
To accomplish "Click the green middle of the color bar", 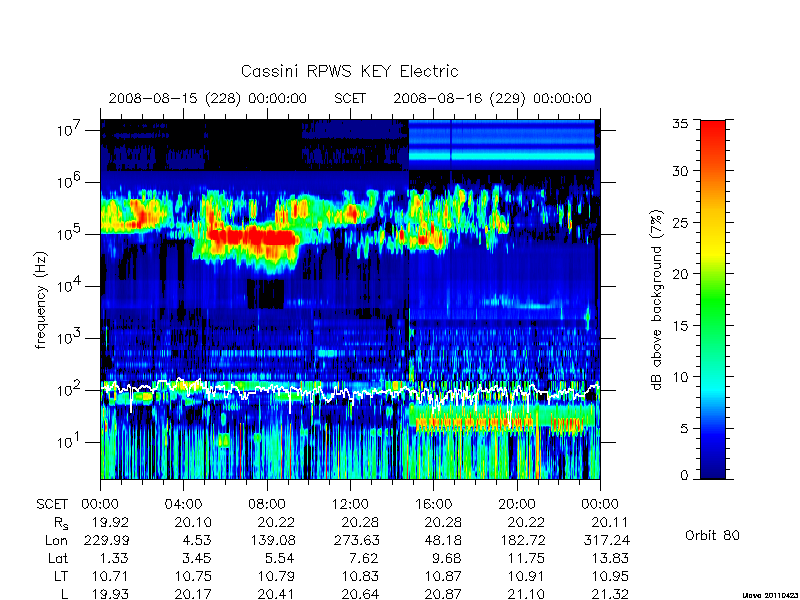I will (x=713, y=299).
